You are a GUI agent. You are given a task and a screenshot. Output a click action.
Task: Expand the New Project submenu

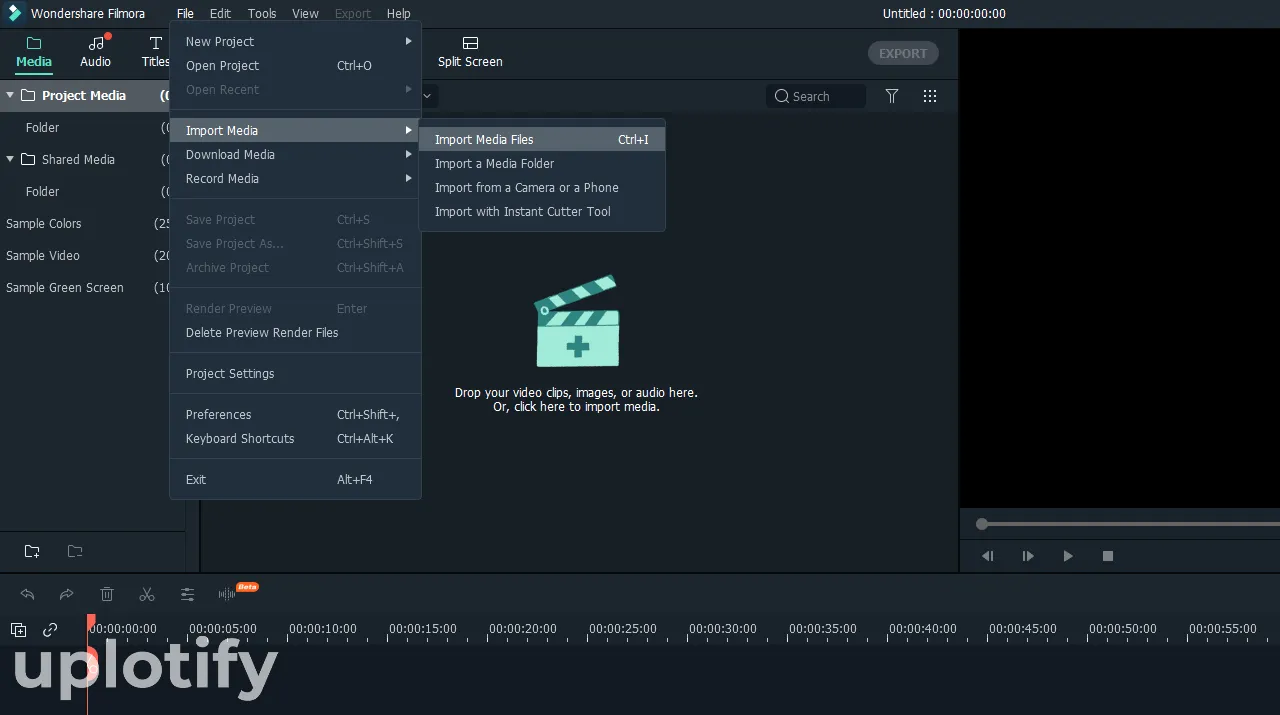(295, 42)
